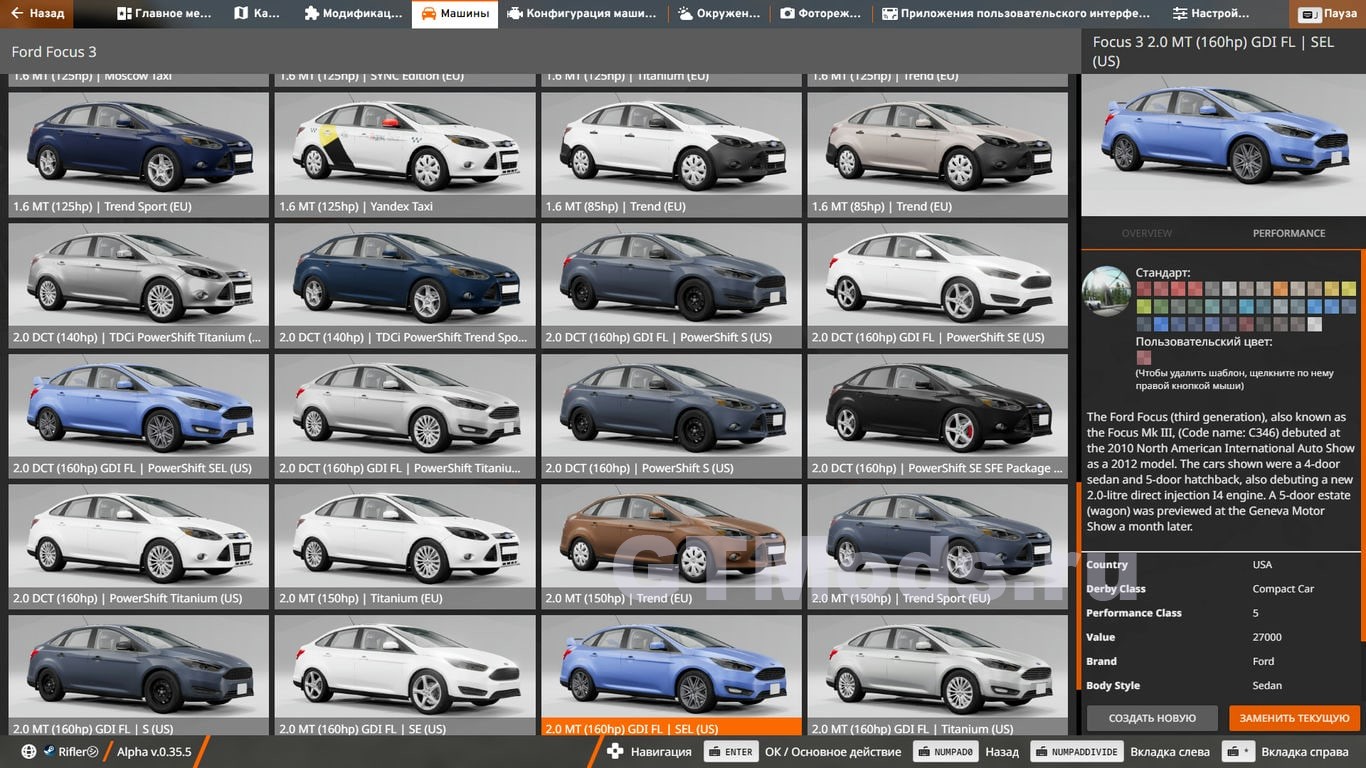The image size is (1366, 768).
Task: Select black 2.0 DCT PowerShift SE SFE Package
Action: coord(937,417)
